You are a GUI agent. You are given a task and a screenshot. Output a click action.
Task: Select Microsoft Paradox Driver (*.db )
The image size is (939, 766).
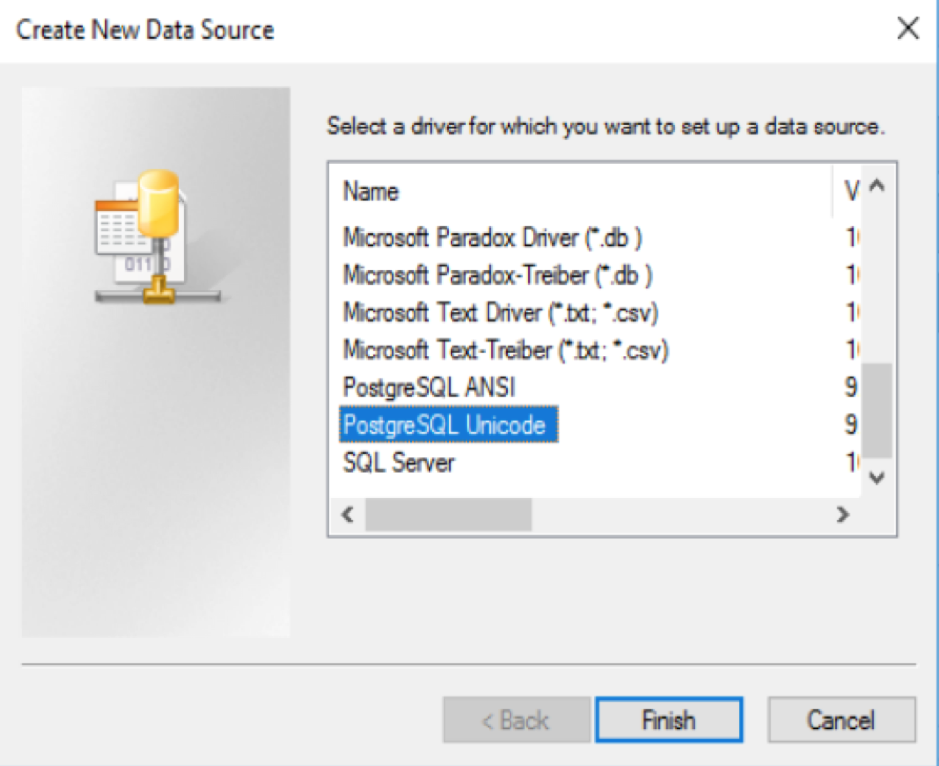(492, 238)
